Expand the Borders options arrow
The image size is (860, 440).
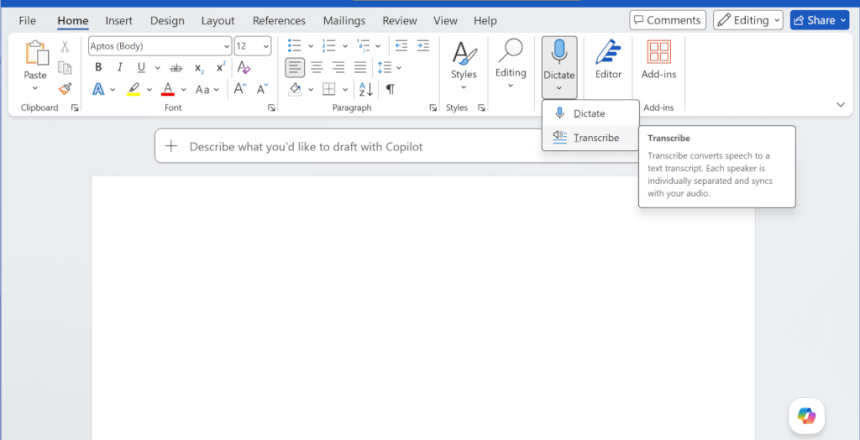(x=344, y=89)
